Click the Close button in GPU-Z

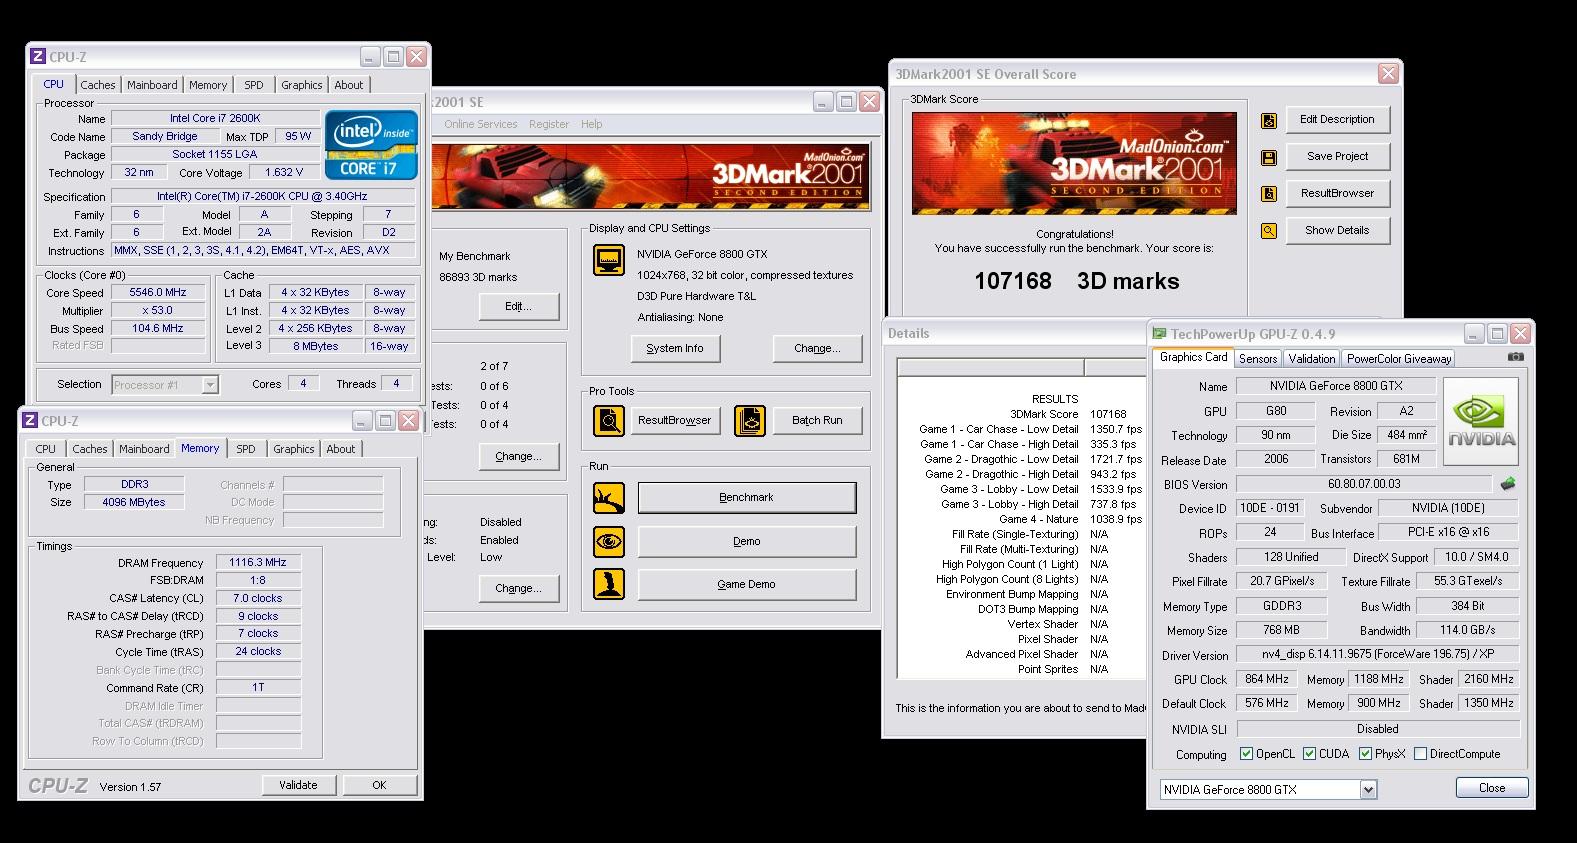pos(1492,788)
